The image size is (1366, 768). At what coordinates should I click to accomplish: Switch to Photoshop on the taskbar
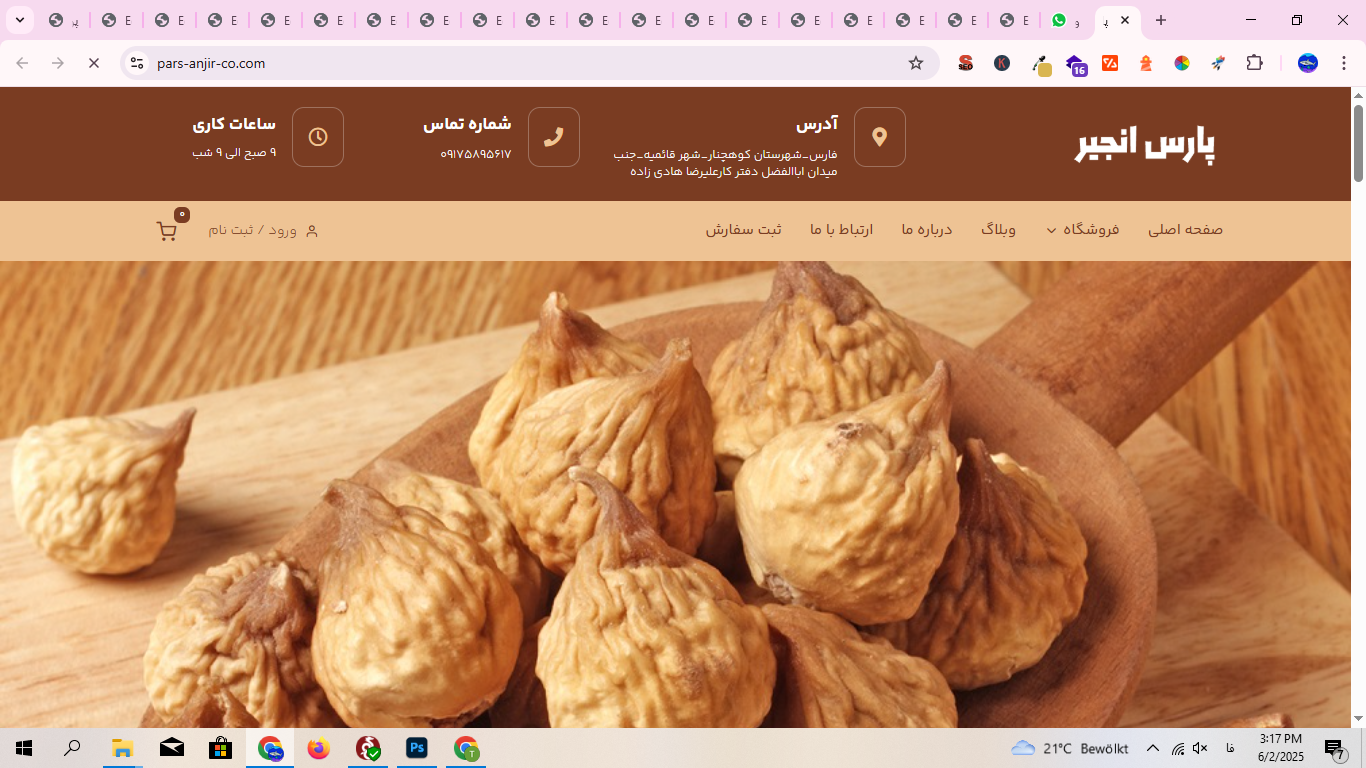click(x=417, y=748)
